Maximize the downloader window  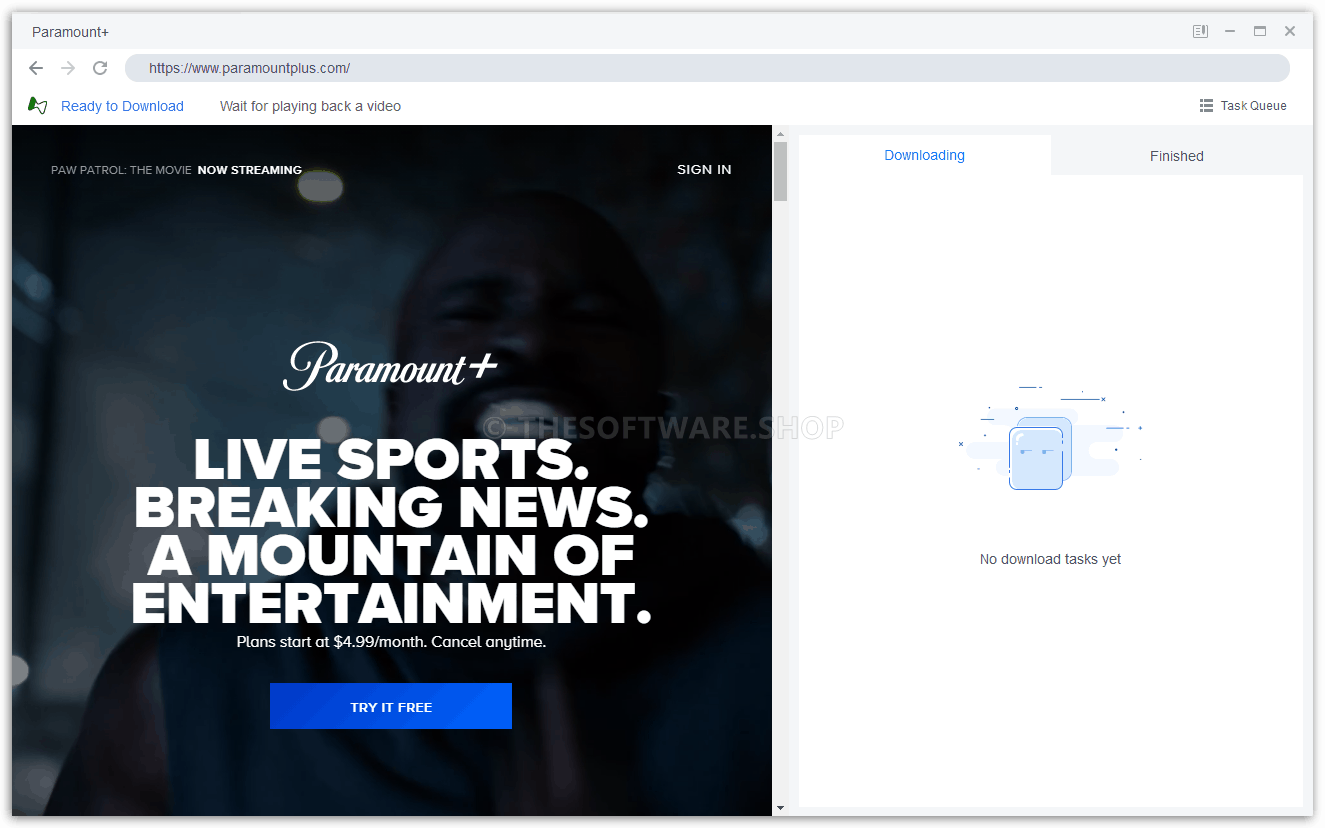[x=1260, y=32]
